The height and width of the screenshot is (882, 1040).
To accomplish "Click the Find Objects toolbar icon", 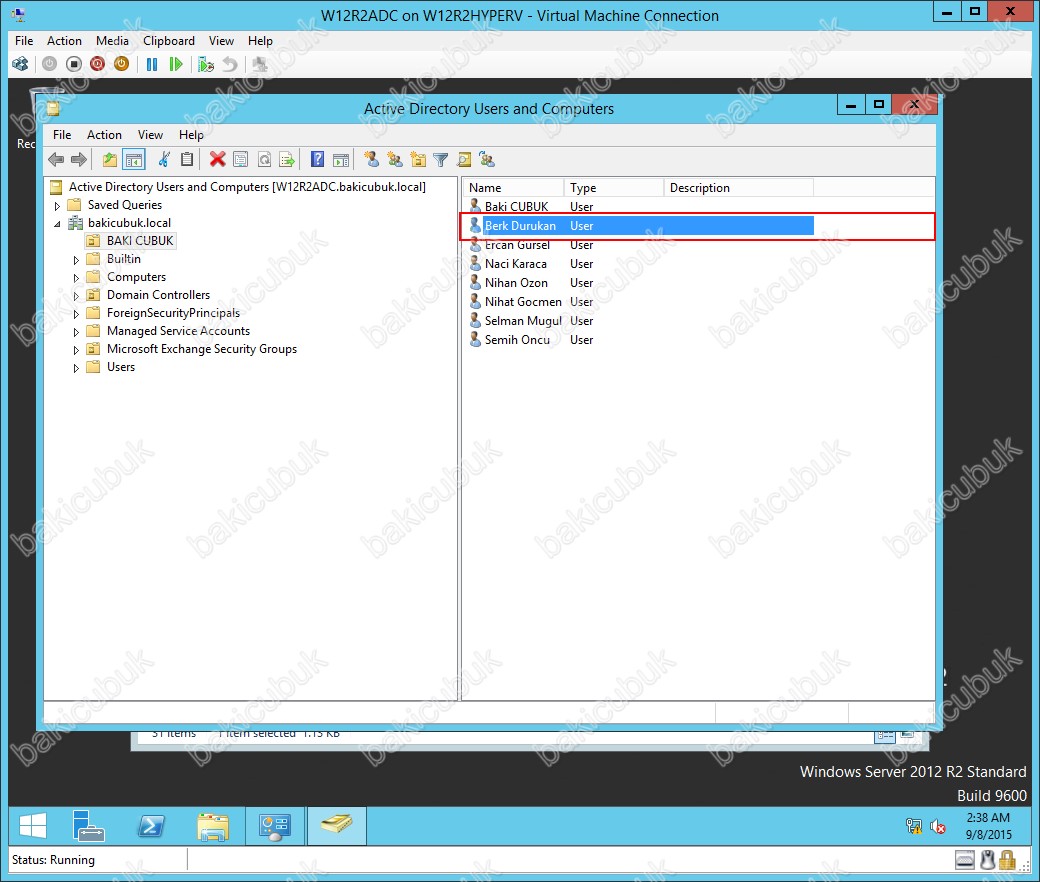I will [x=464, y=159].
